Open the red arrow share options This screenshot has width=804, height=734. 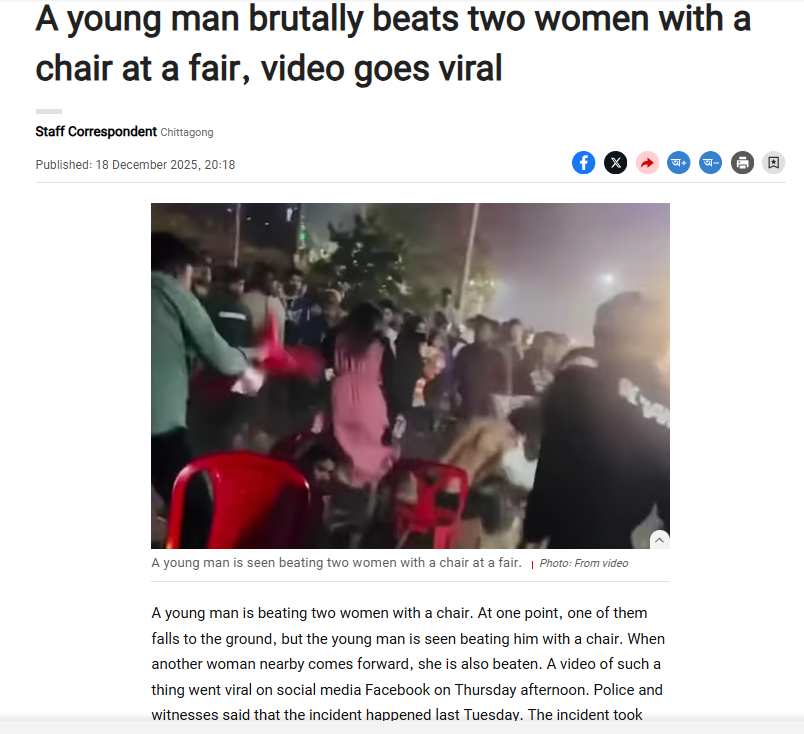tap(647, 163)
